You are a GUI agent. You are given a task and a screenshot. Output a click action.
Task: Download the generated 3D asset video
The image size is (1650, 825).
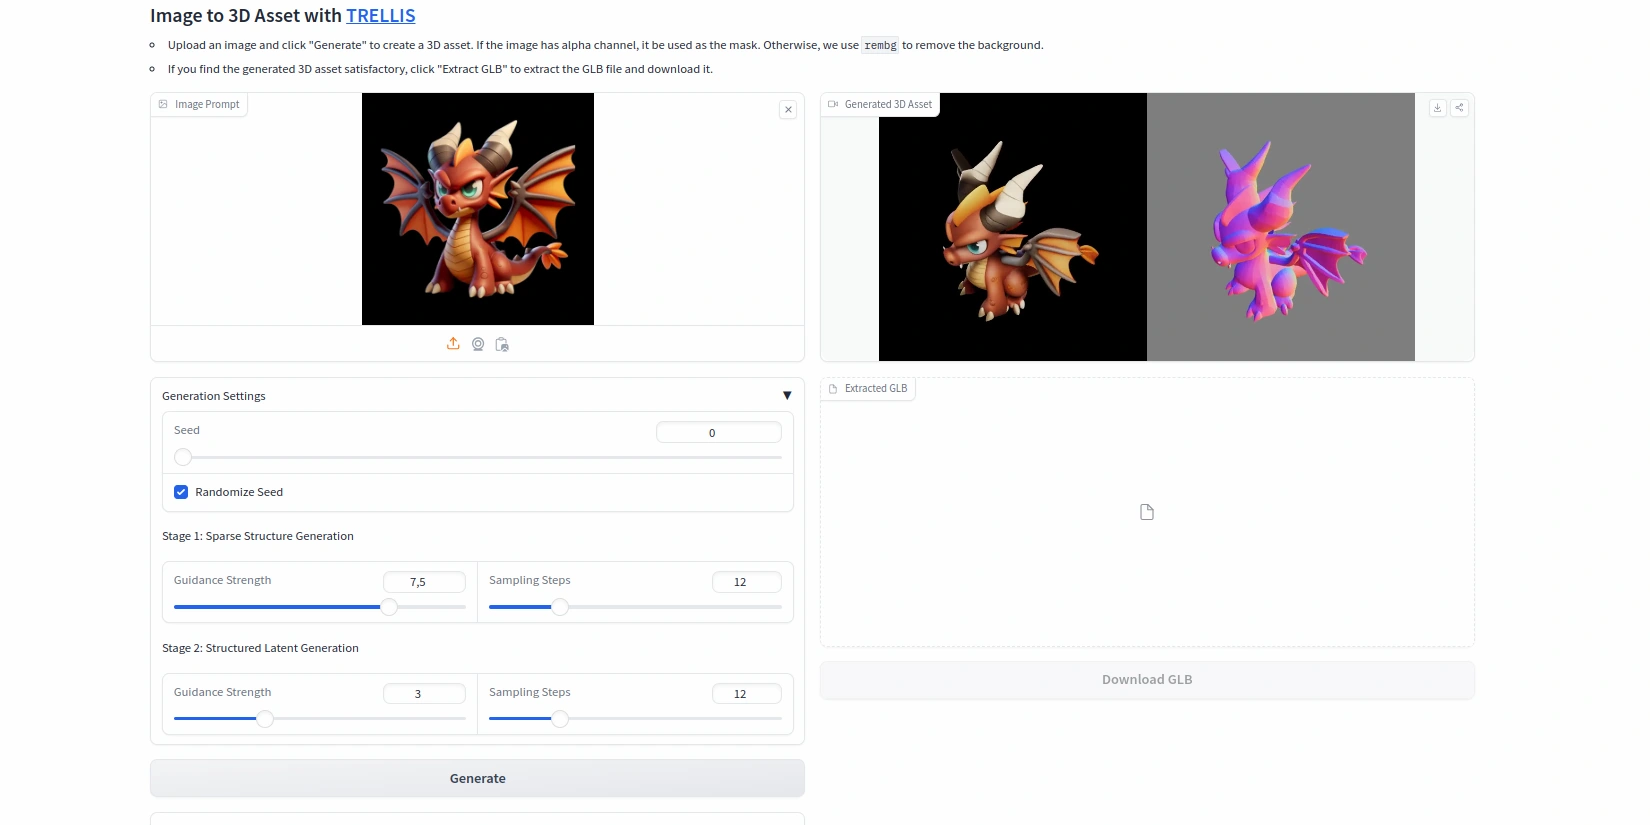[1437, 108]
